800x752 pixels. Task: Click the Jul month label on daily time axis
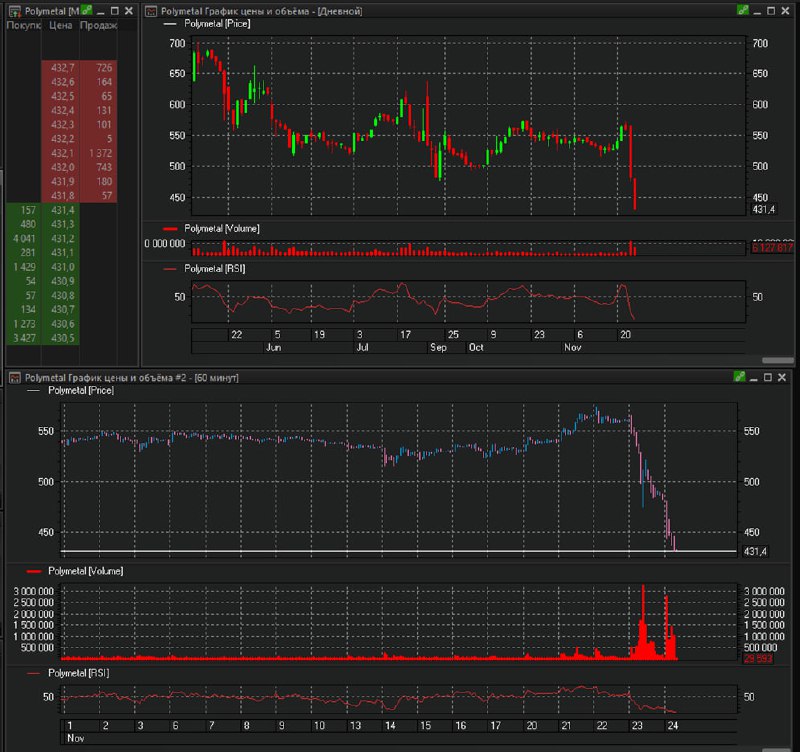click(x=362, y=347)
